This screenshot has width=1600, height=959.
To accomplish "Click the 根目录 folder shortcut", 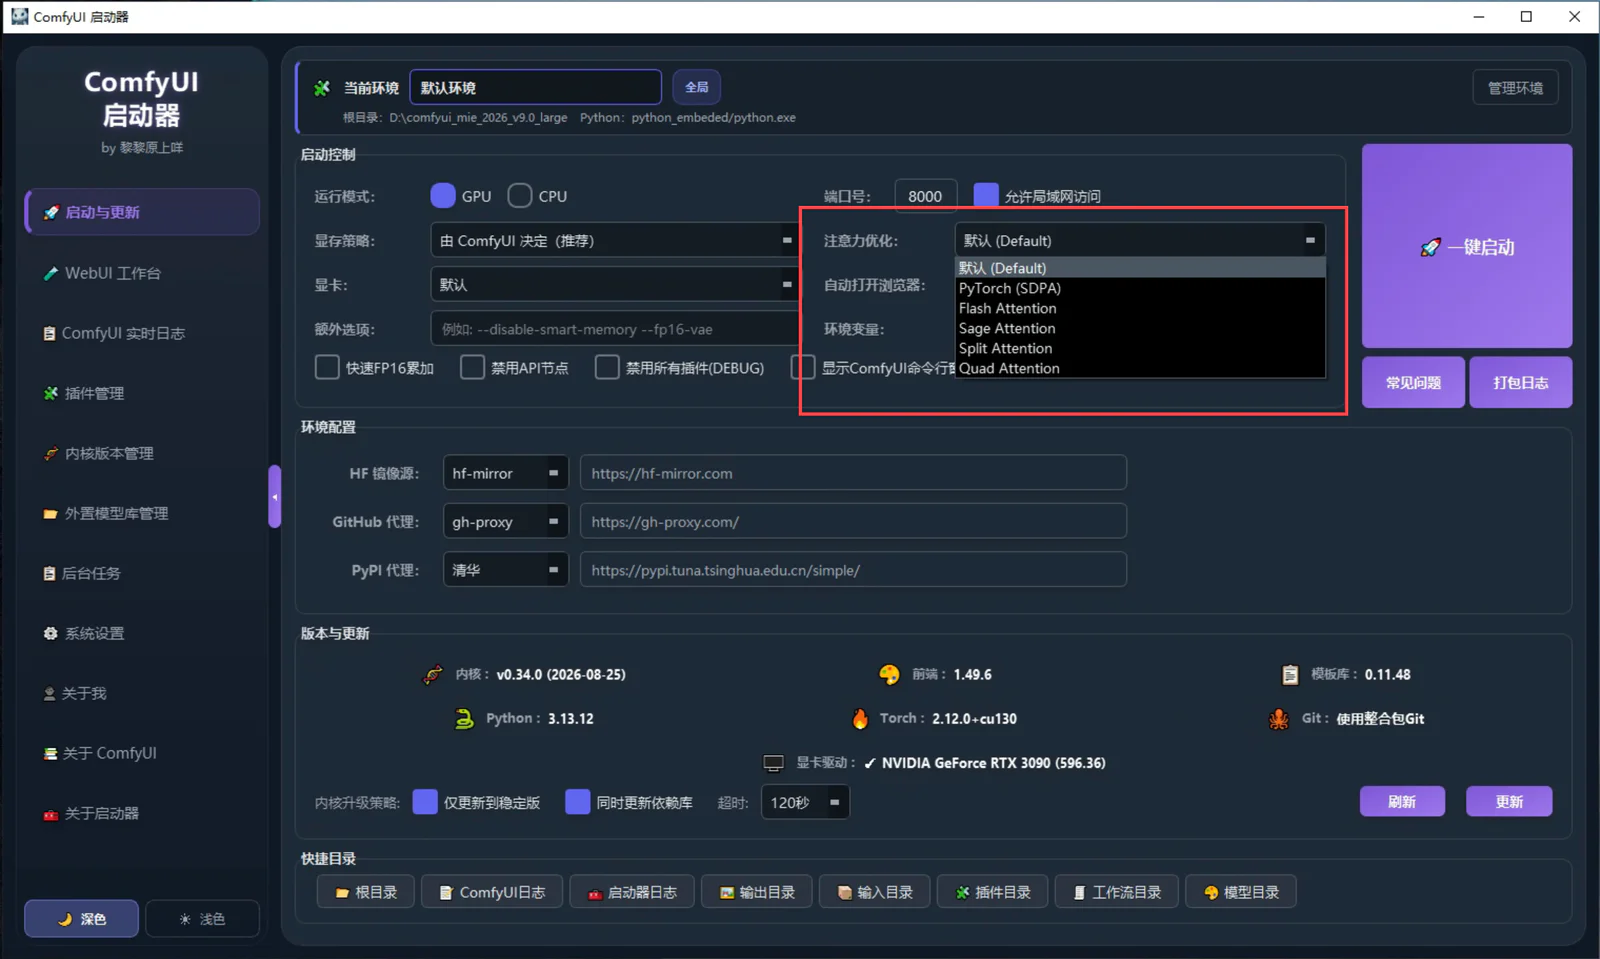I will pos(366,892).
